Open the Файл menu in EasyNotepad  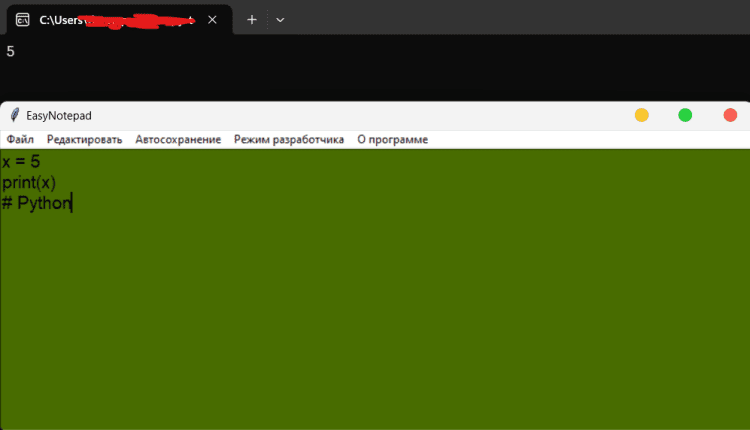20,140
